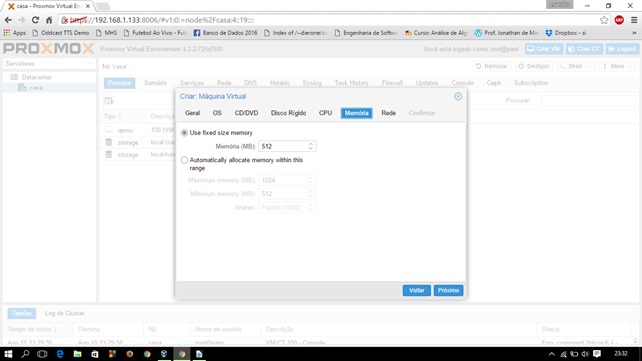Open the Chrome menu icon
642x361 pixels.
(634, 20)
